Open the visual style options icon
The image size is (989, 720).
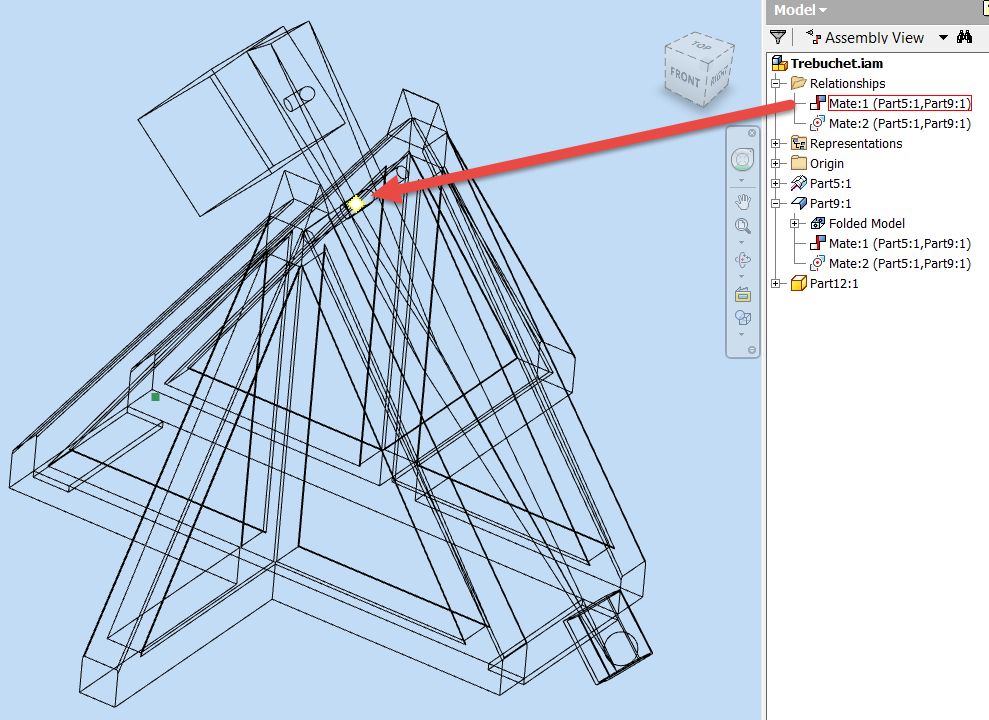pos(741,318)
